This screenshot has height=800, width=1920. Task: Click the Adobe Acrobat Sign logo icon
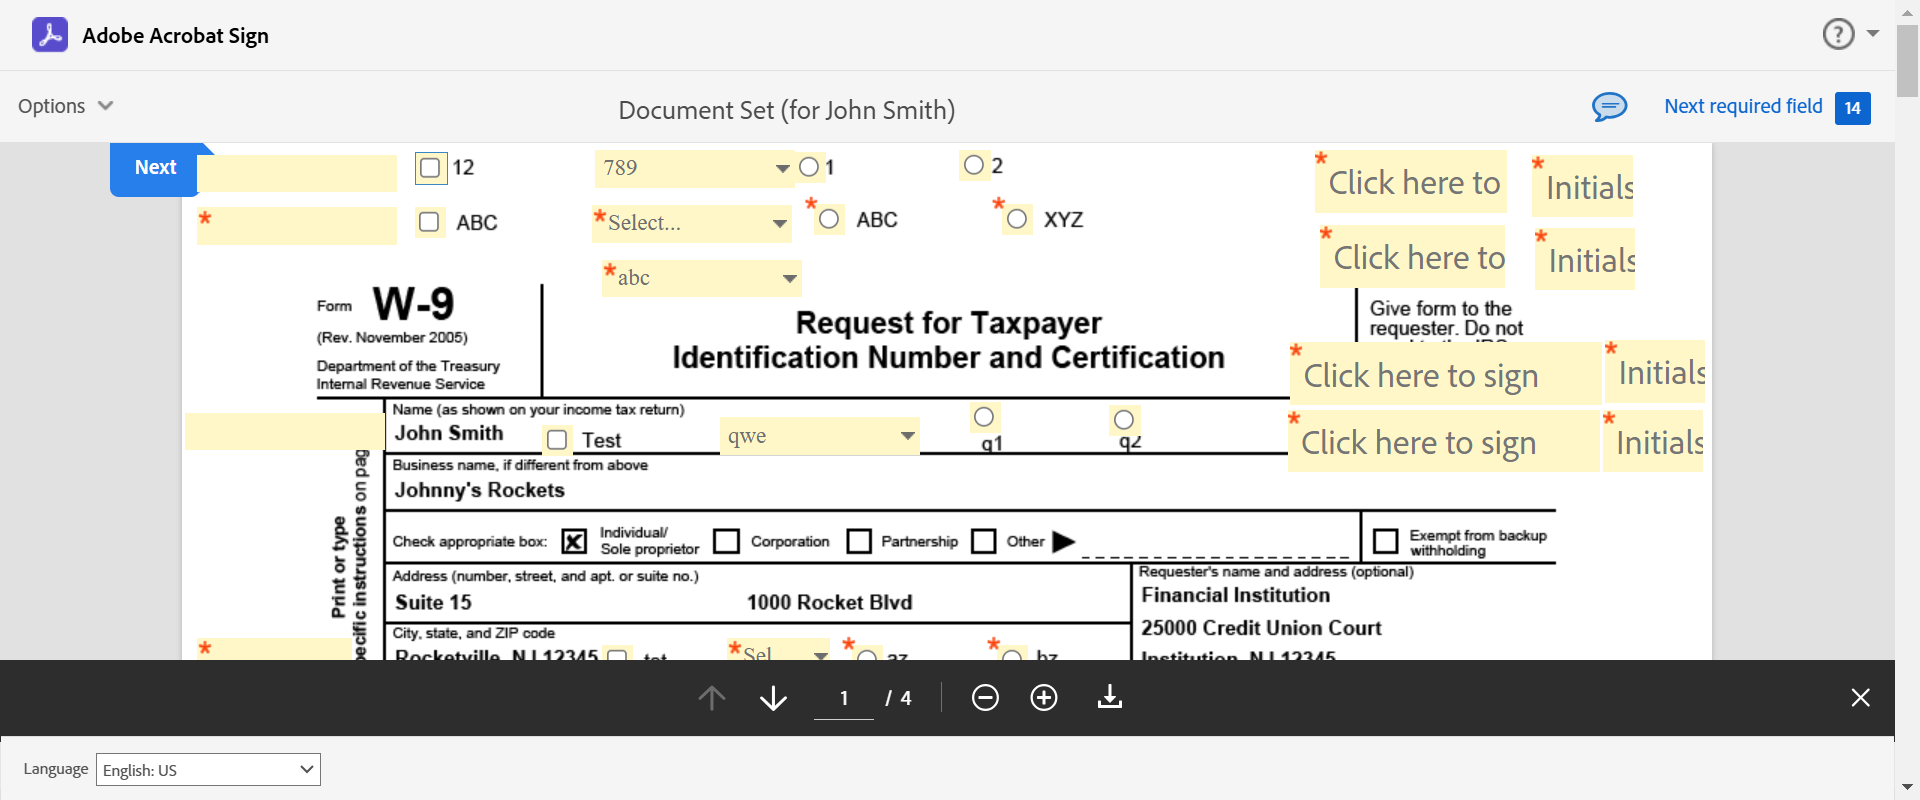point(50,35)
